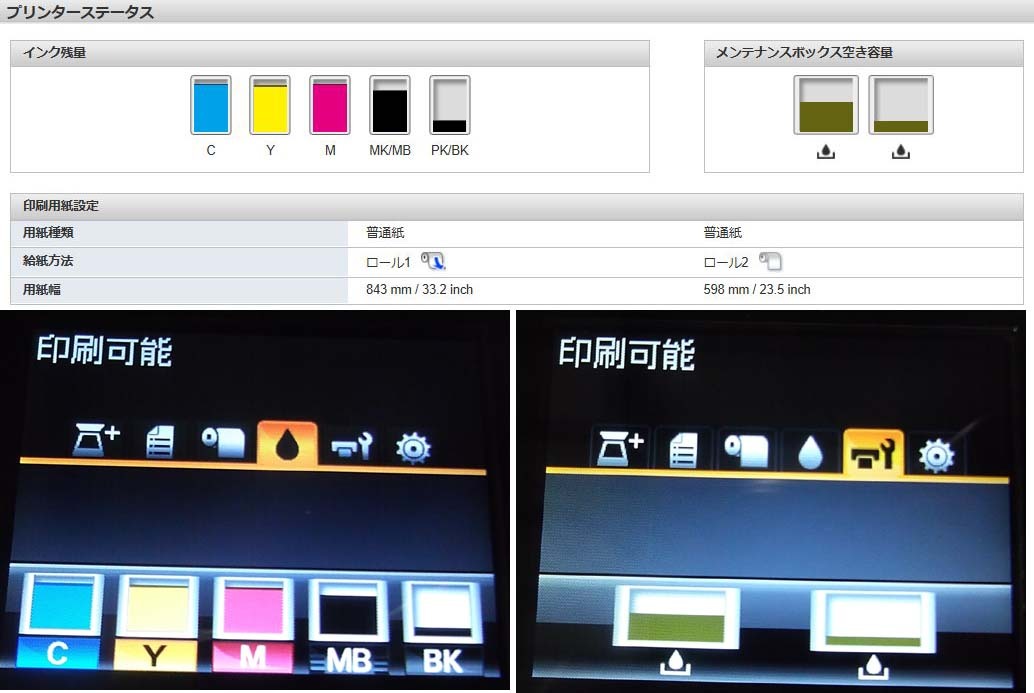Select the document job tab on left panel
This screenshot has width=1034, height=693.
point(160,442)
